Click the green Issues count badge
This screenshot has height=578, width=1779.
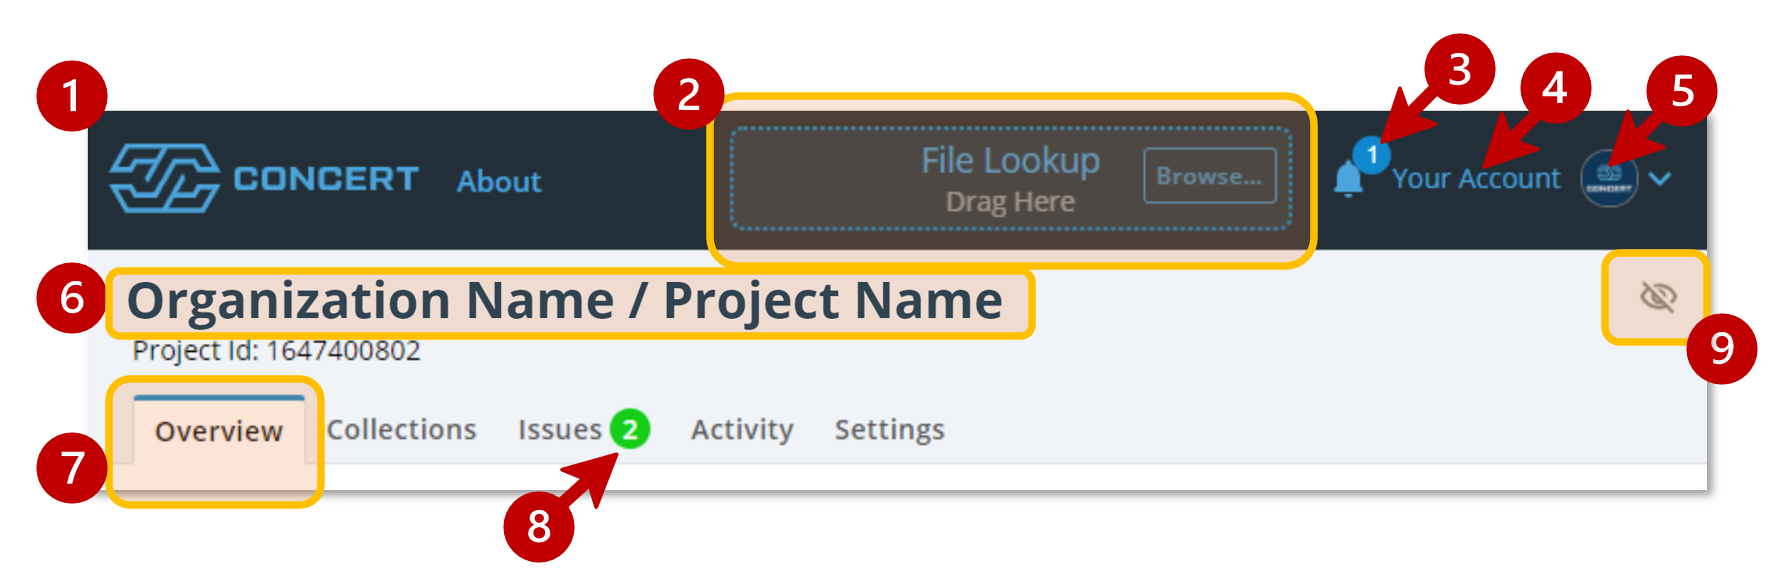630,430
